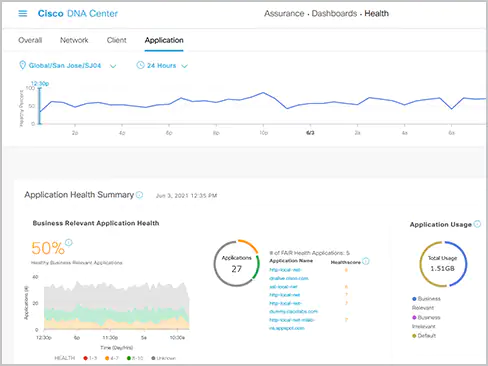The height and width of the screenshot is (366, 488).
Task: Click the clock icon beside 24 Hours
Action: coord(140,65)
